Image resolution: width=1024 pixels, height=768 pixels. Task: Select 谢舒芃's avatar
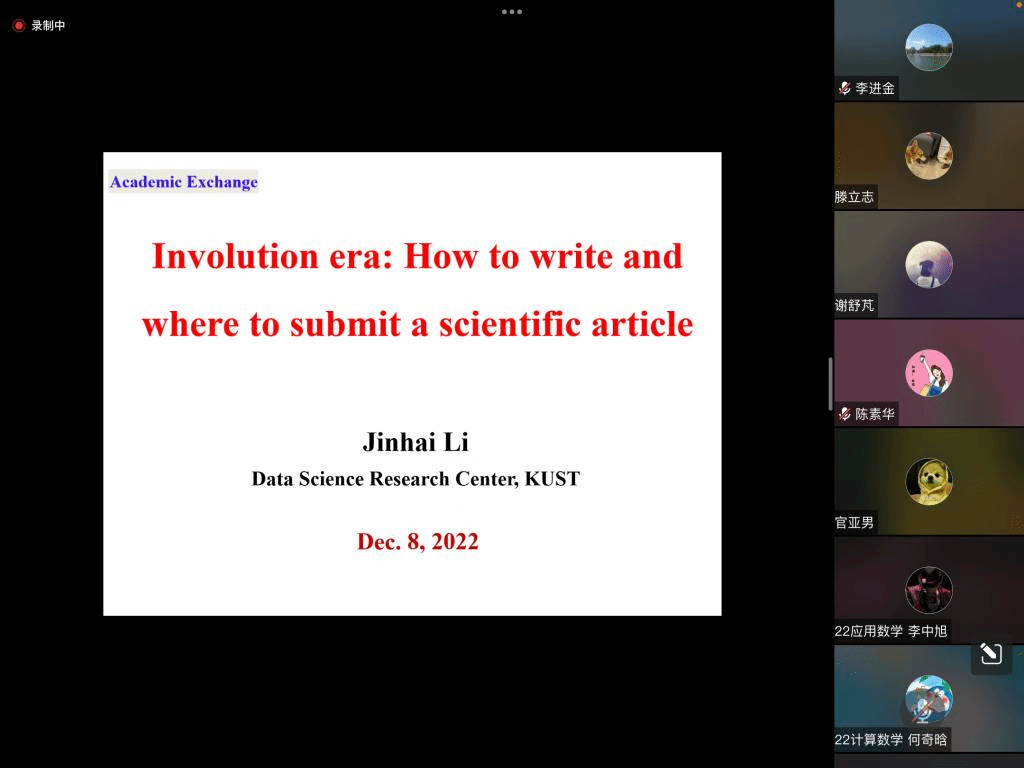pos(928,265)
